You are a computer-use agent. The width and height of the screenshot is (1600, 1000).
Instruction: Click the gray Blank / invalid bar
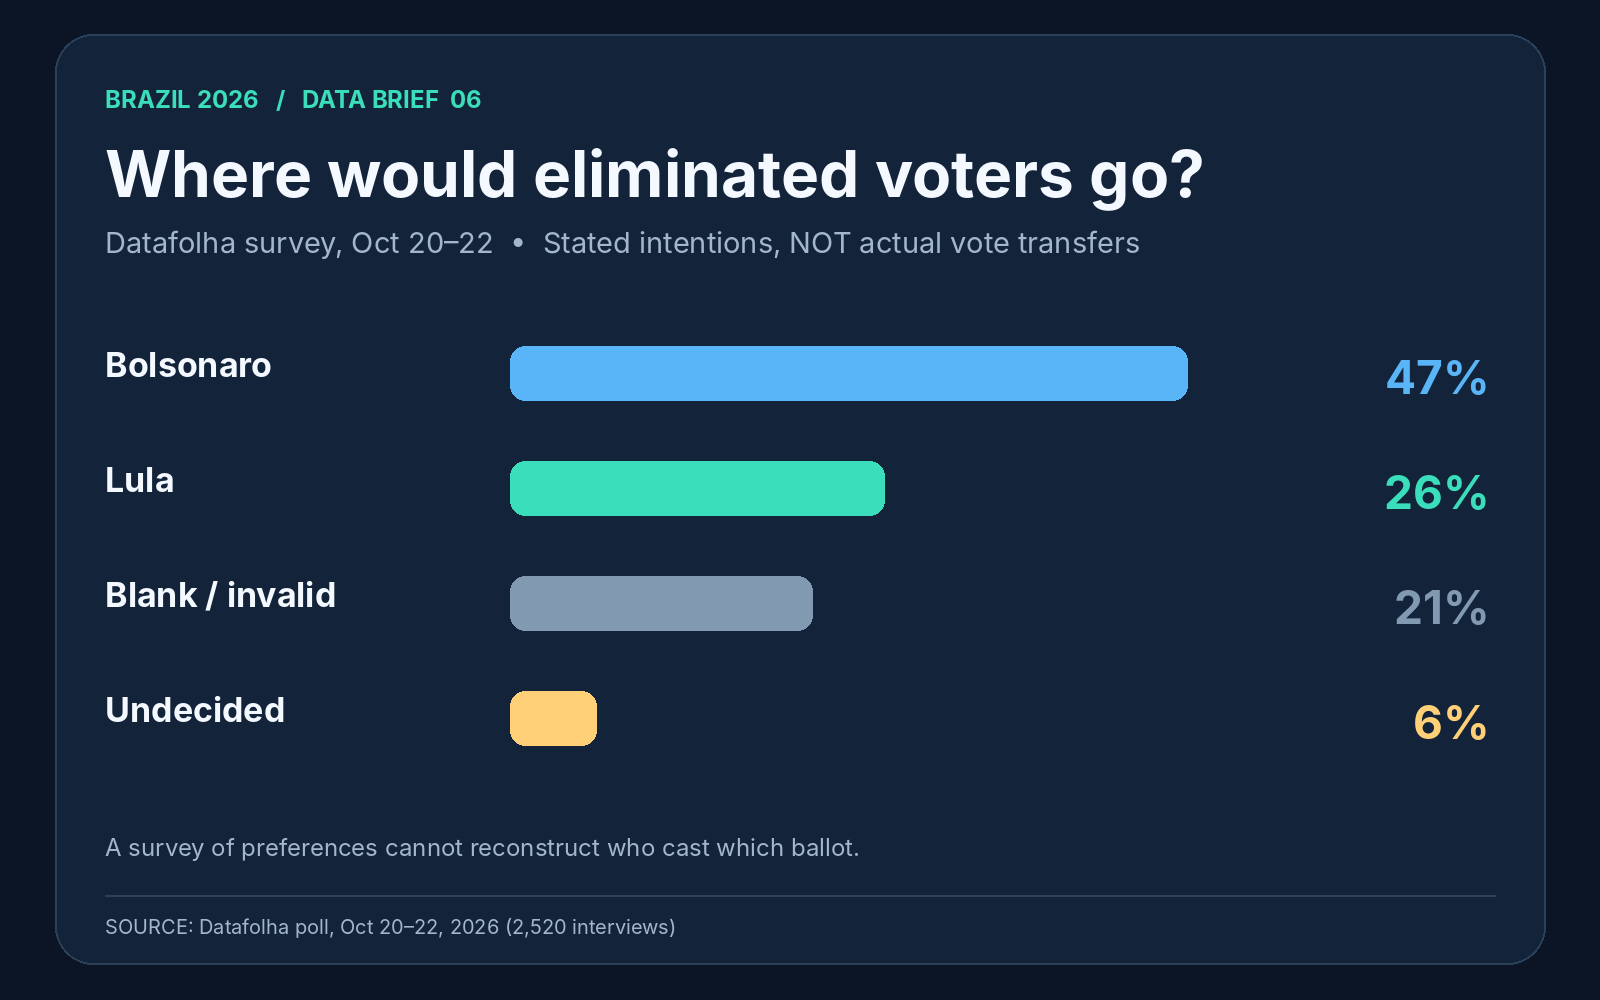[x=661, y=603]
